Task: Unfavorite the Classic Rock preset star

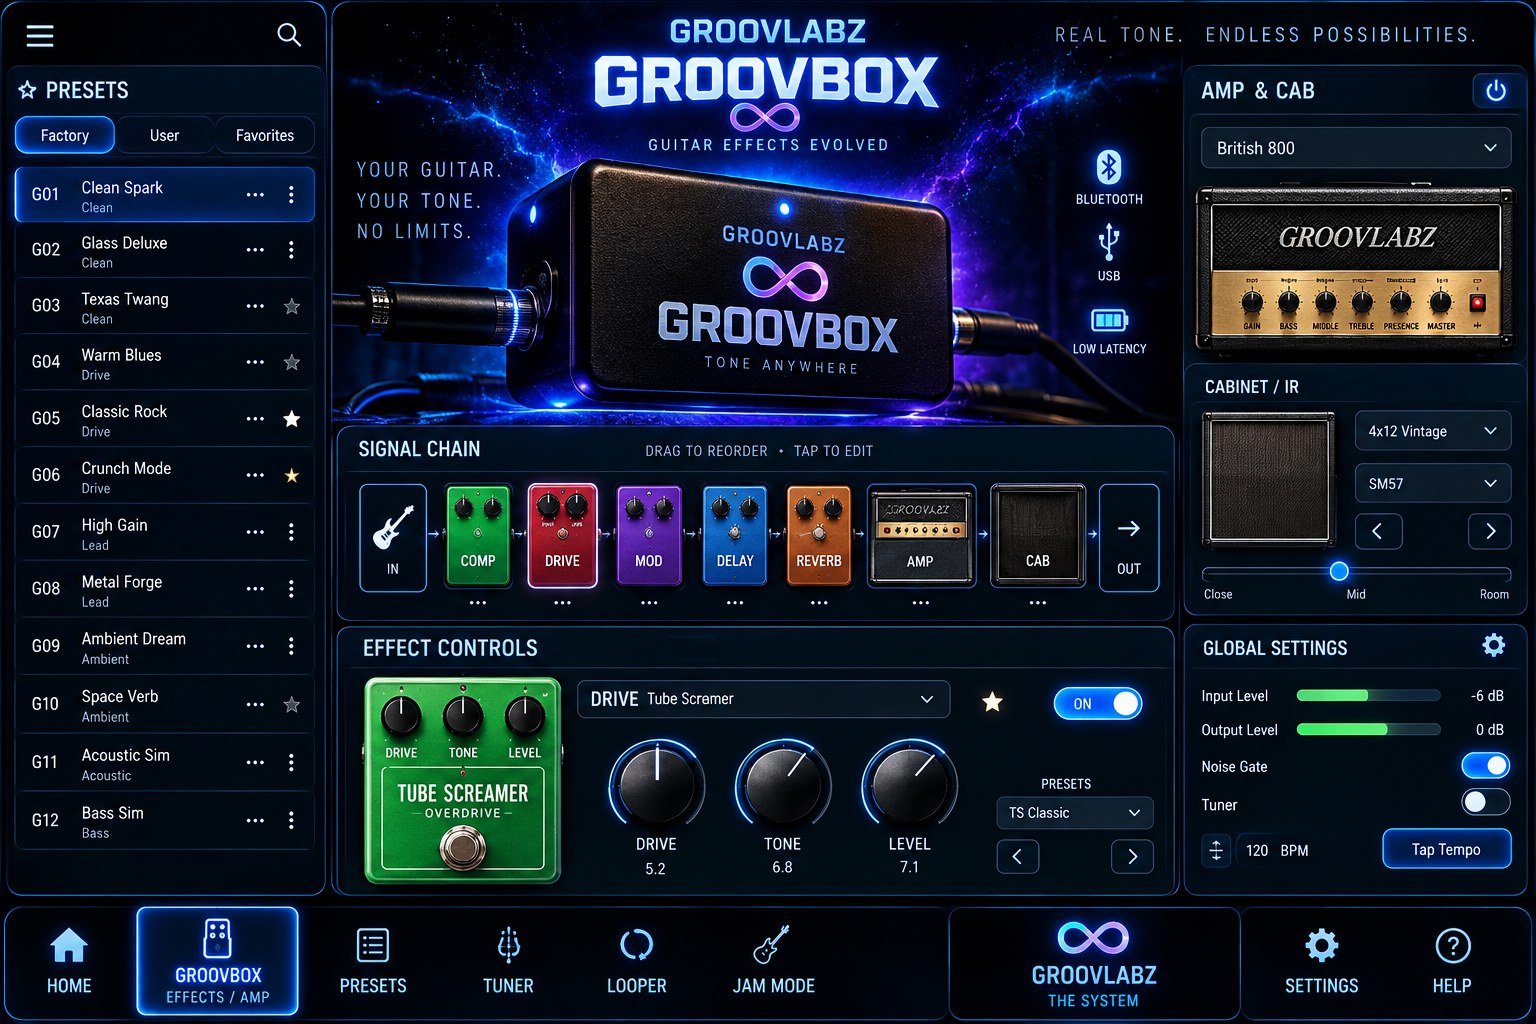Action: point(292,419)
